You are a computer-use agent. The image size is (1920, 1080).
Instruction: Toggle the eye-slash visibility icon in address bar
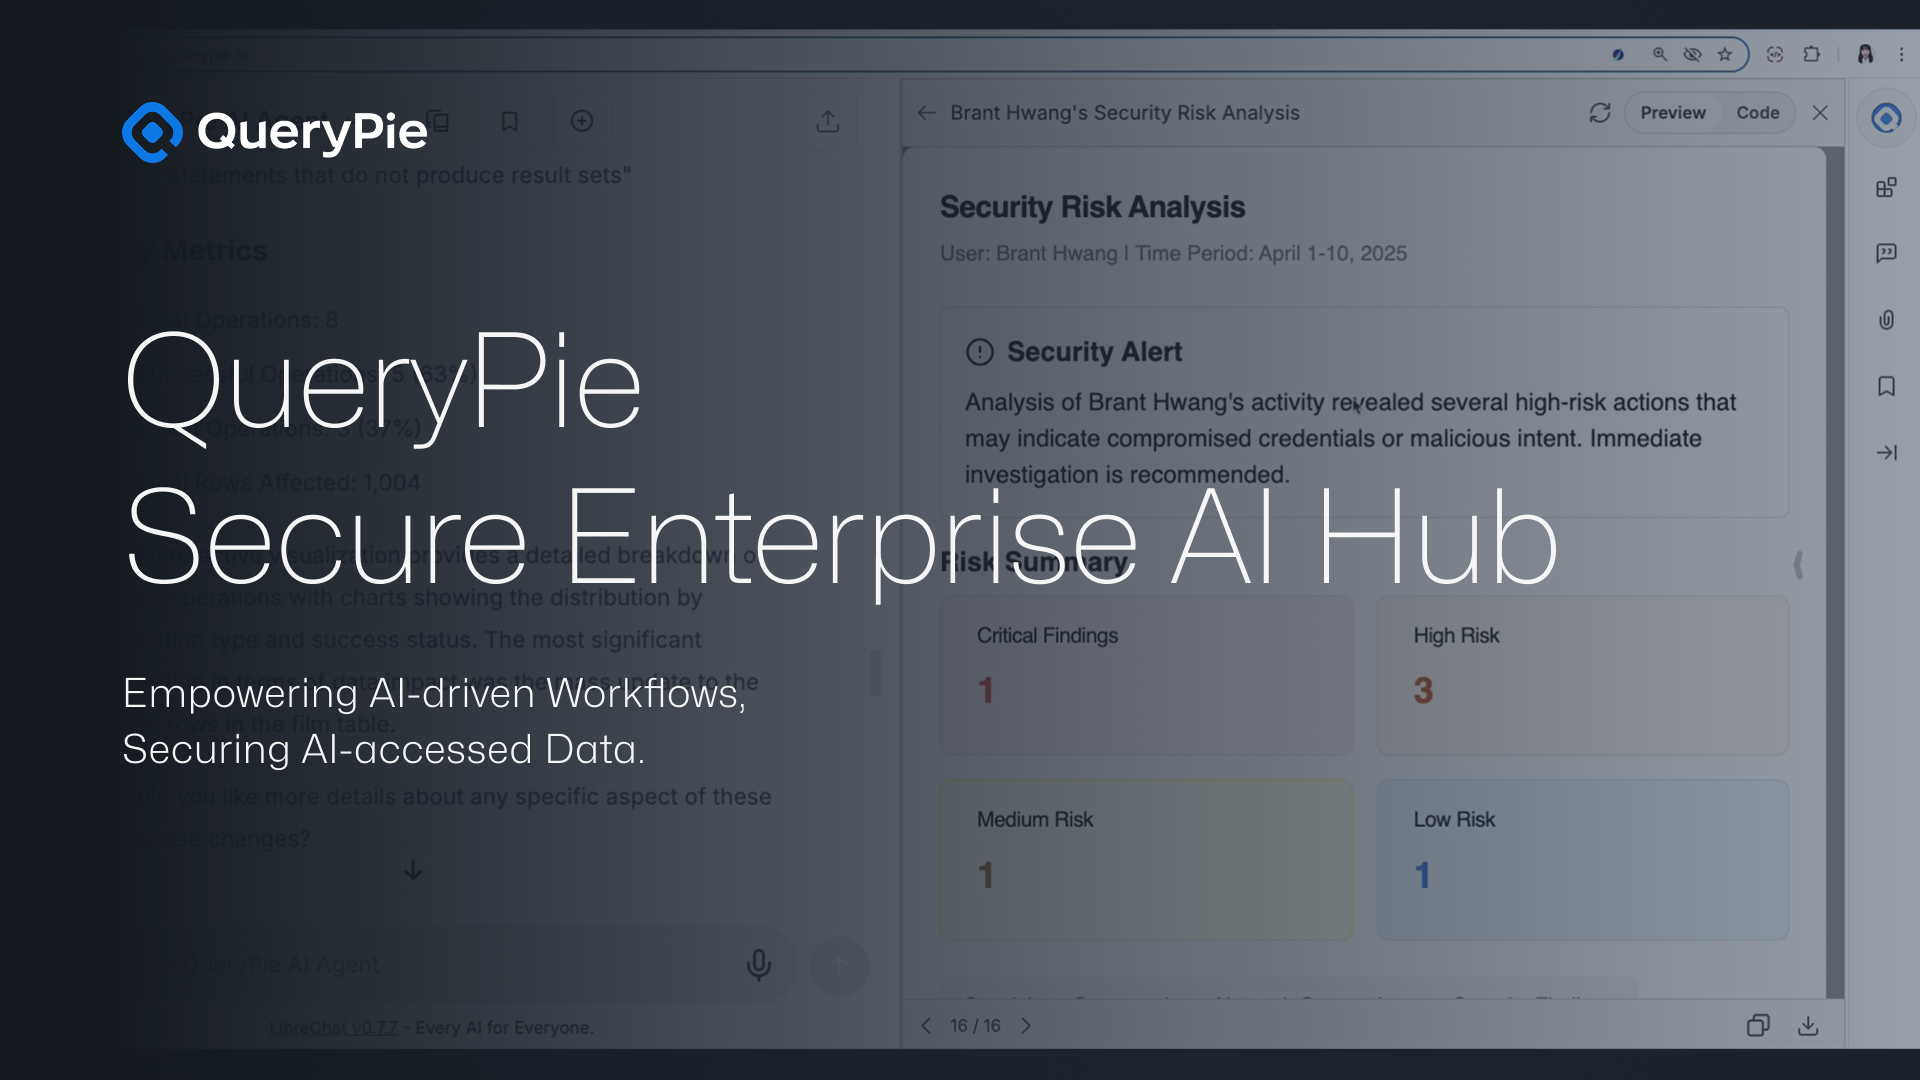coord(1692,55)
